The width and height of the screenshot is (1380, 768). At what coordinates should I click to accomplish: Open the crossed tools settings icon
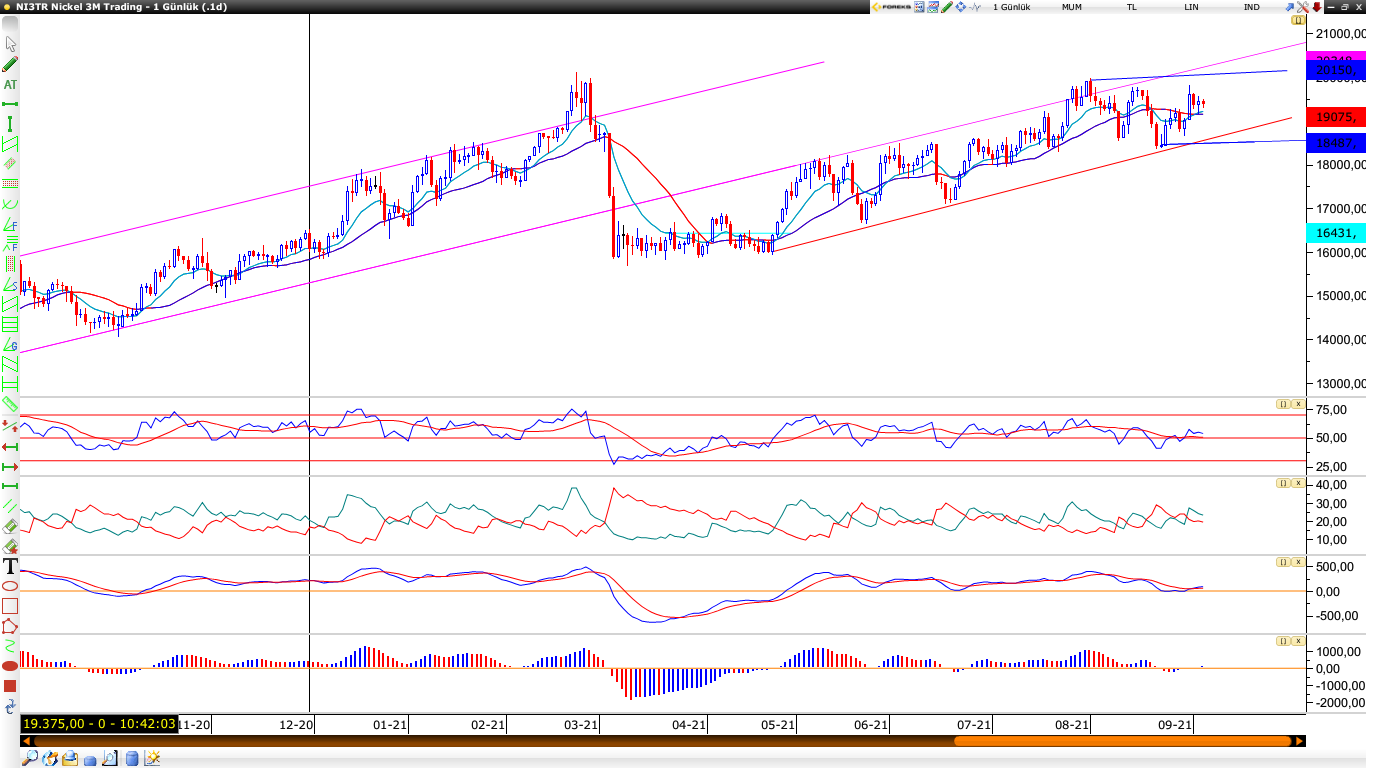point(1303,7)
